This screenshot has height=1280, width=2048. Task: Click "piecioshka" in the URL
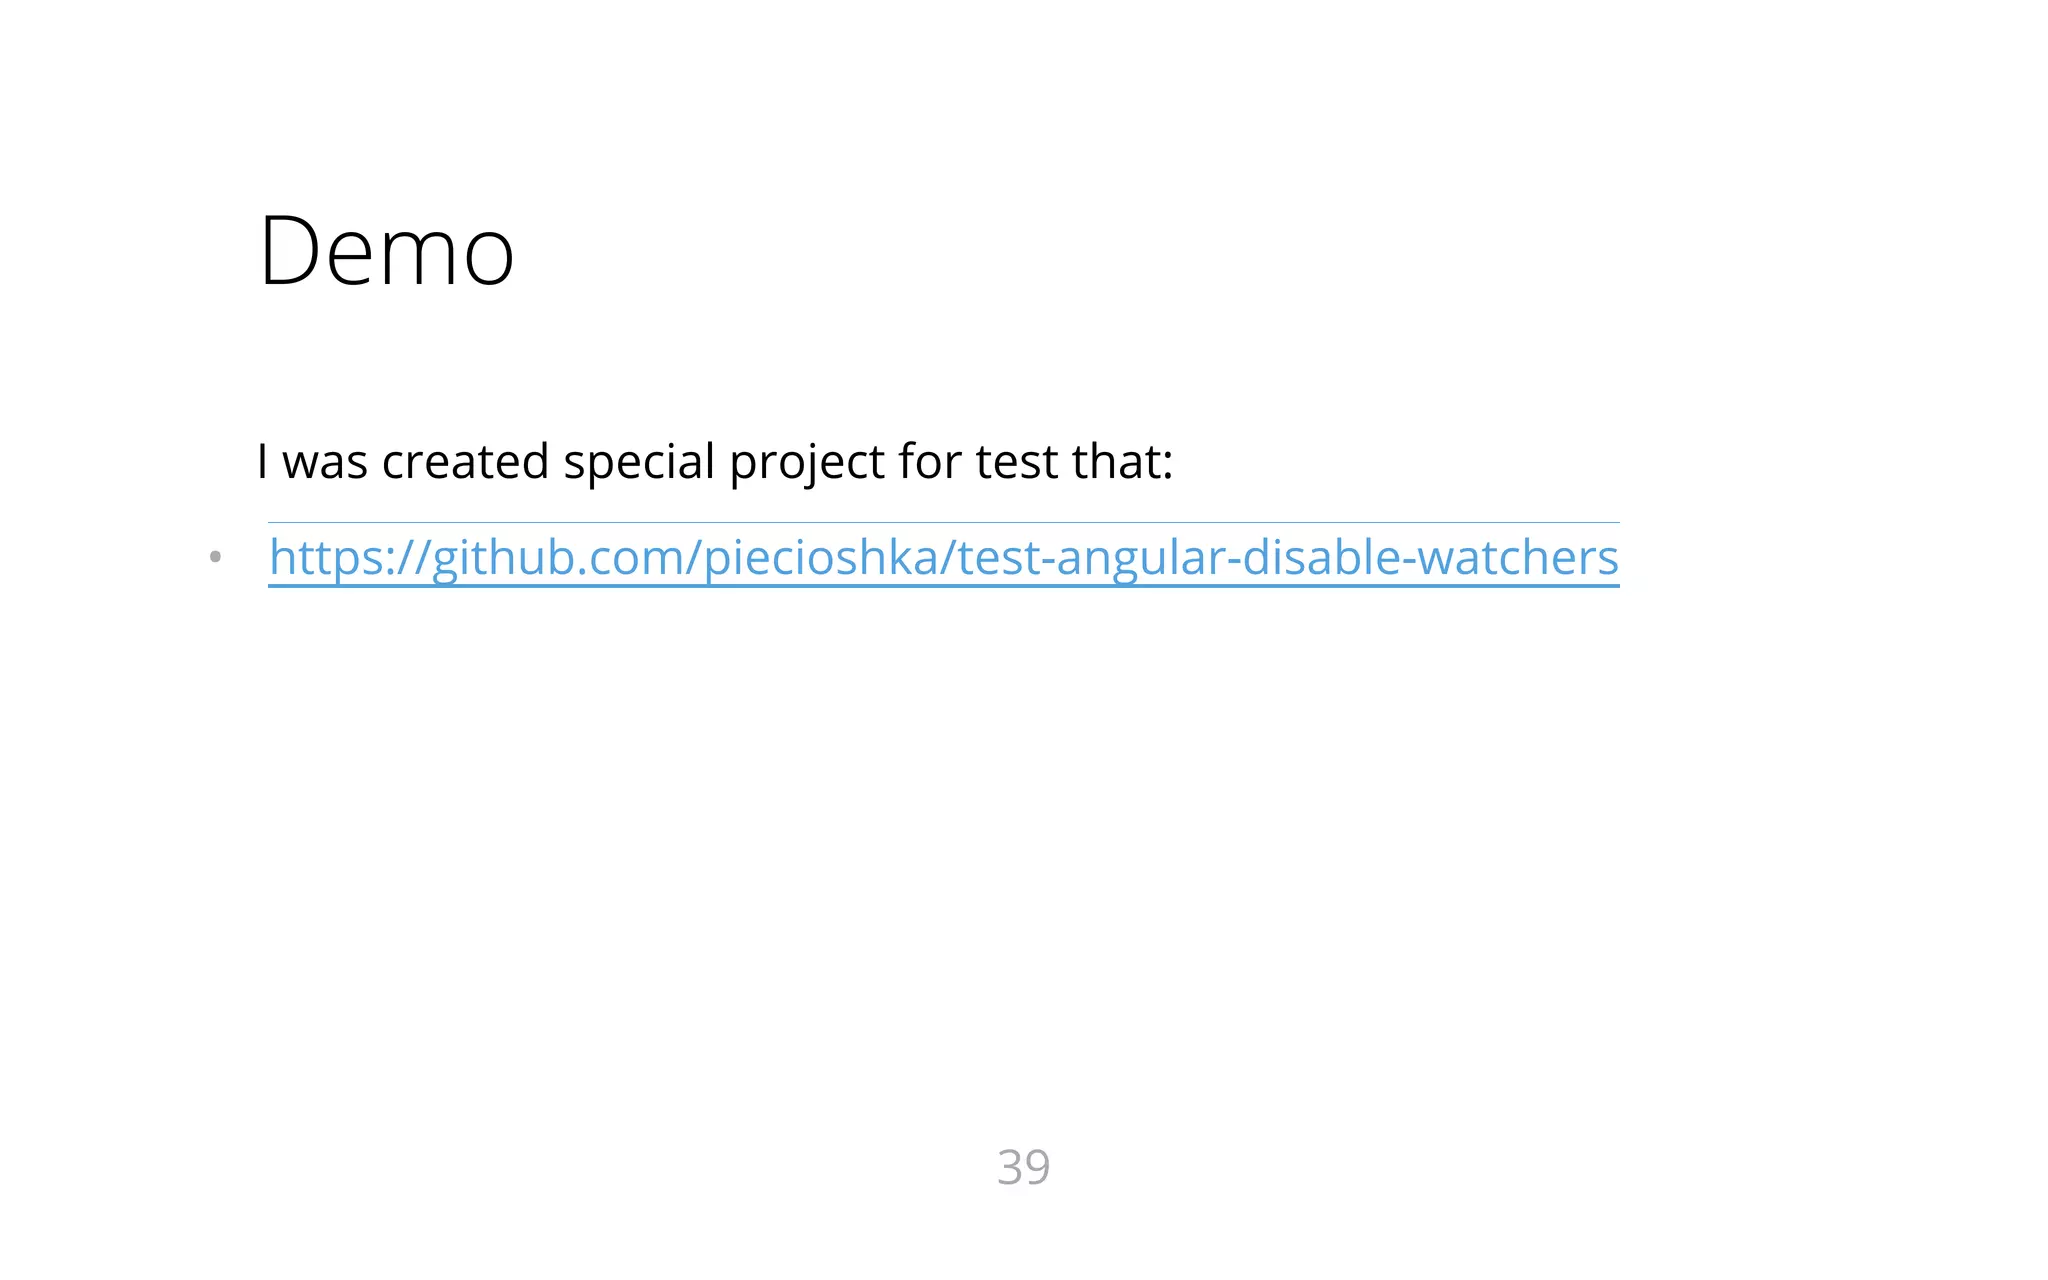pyautogui.click(x=820, y=557)
